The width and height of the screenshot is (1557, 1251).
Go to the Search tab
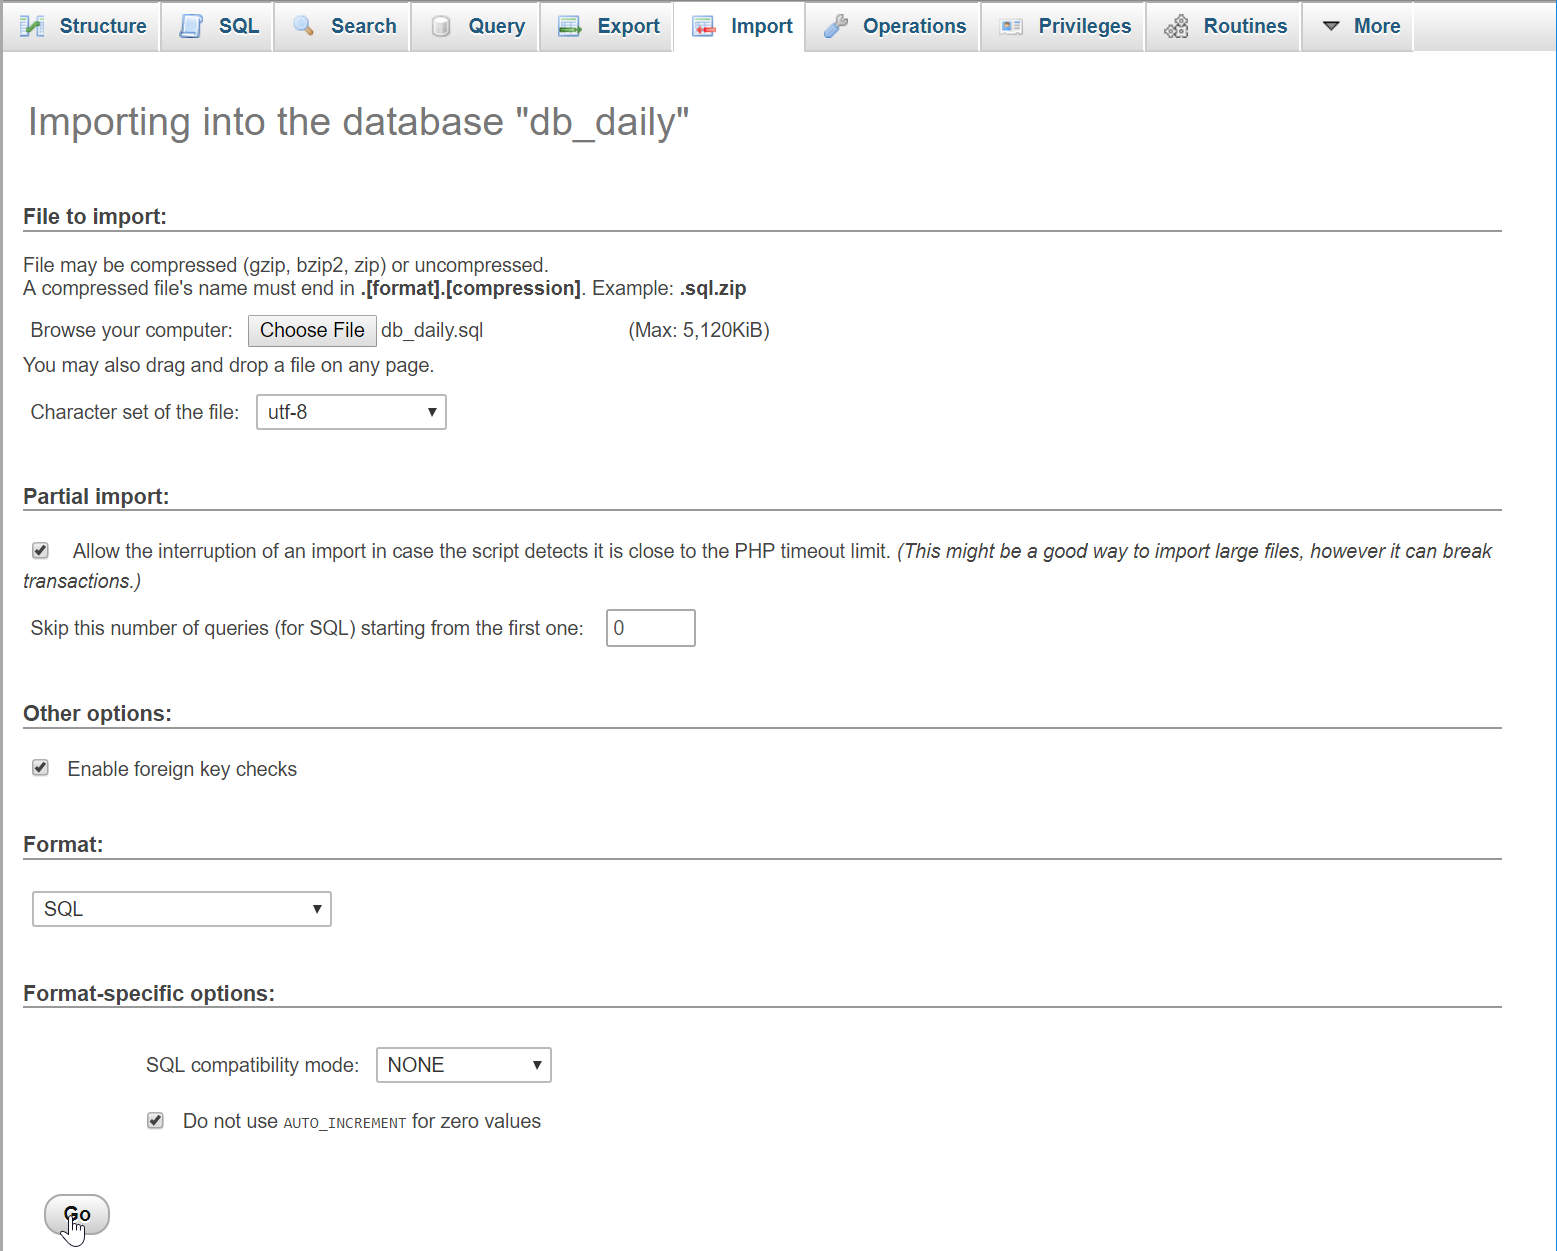(x=343, y=26)
